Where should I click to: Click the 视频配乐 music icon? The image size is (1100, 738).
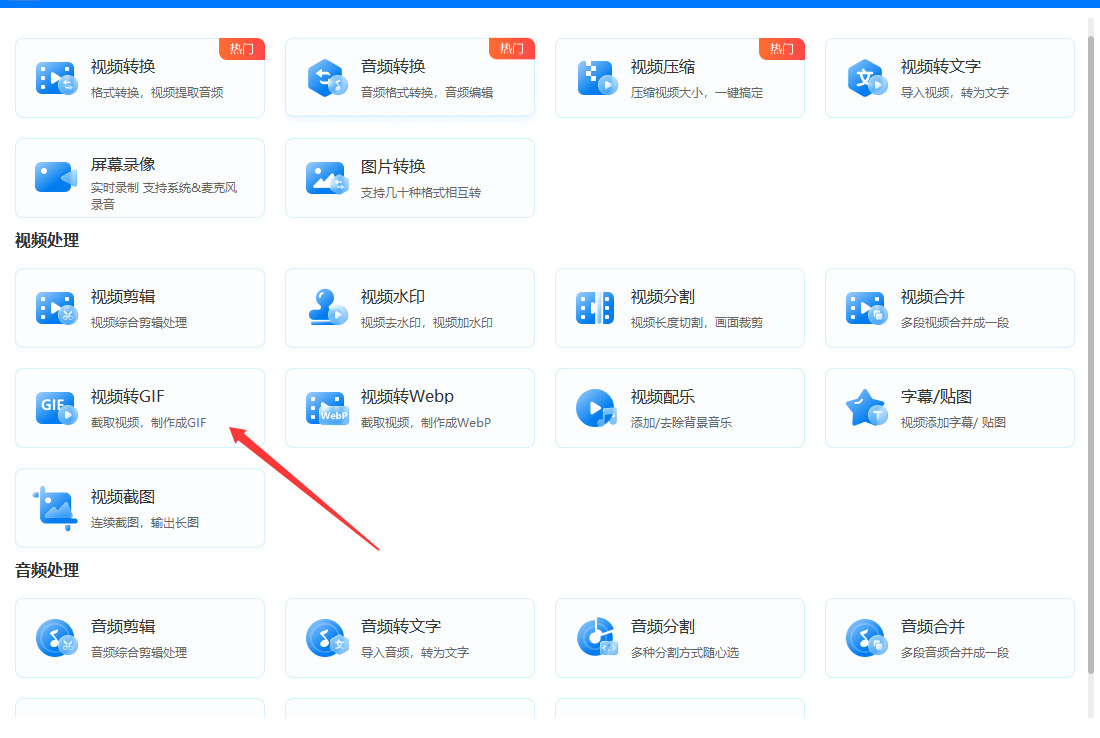(x=596, y=408)
